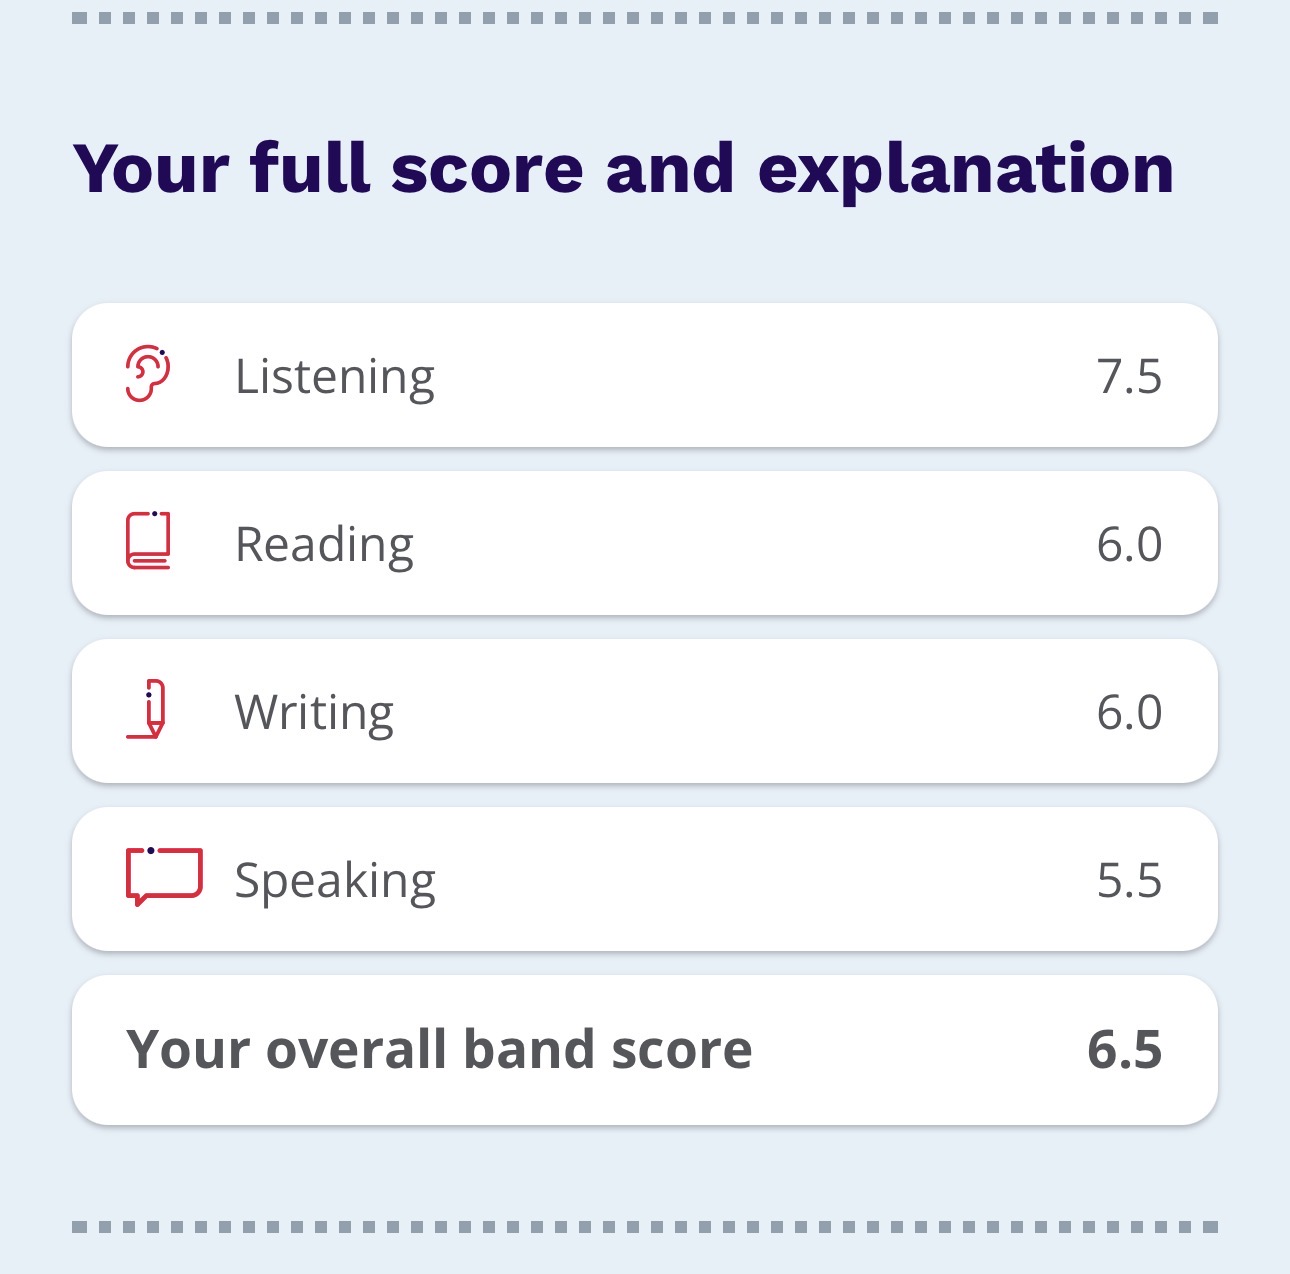Tap the Writing label

(x=314, y=714)
